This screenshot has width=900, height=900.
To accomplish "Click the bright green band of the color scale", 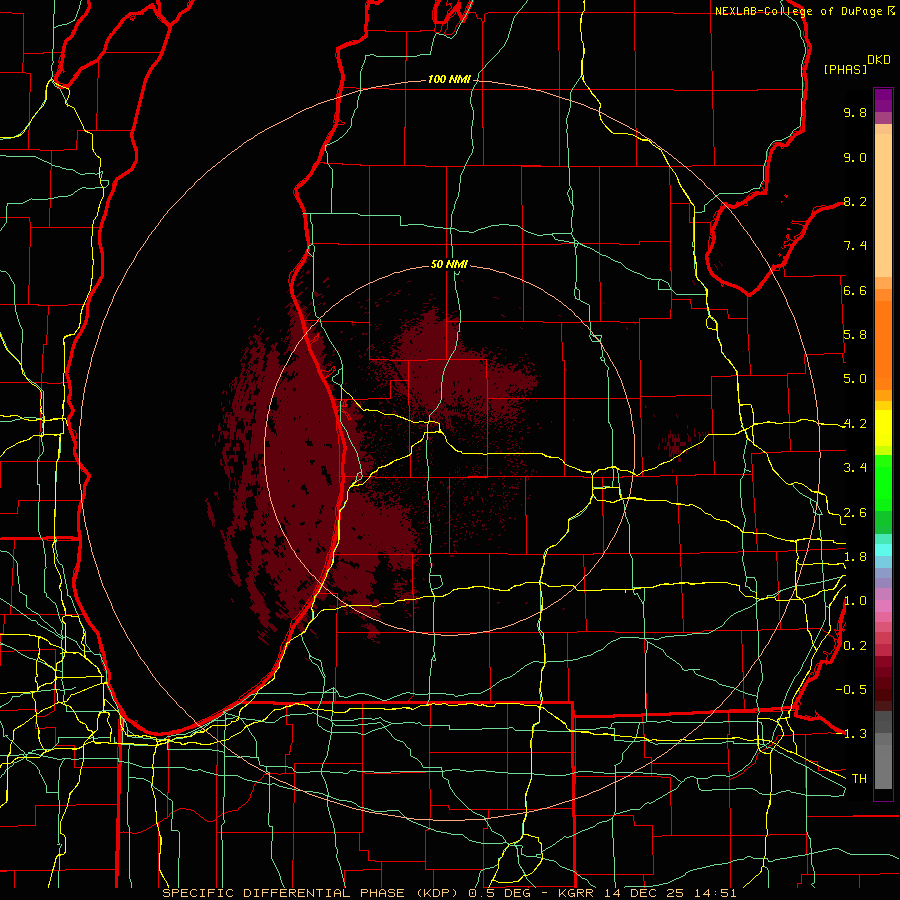I will (883, 482).
